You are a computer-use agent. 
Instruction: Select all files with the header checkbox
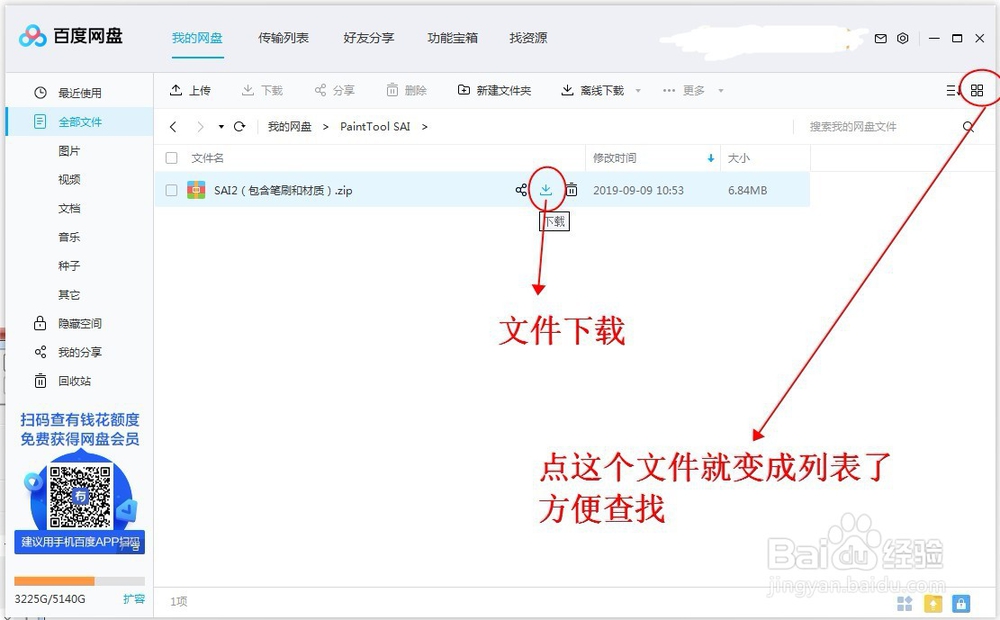172,158
